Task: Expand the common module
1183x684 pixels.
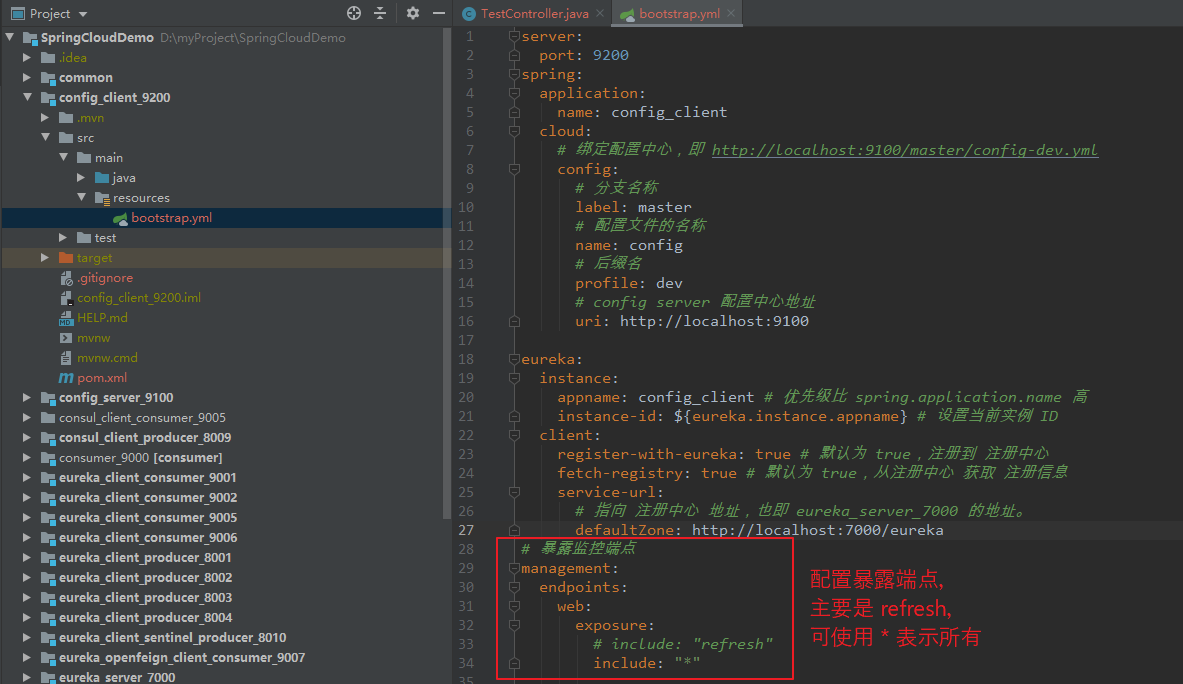Action: click(28, 77)
